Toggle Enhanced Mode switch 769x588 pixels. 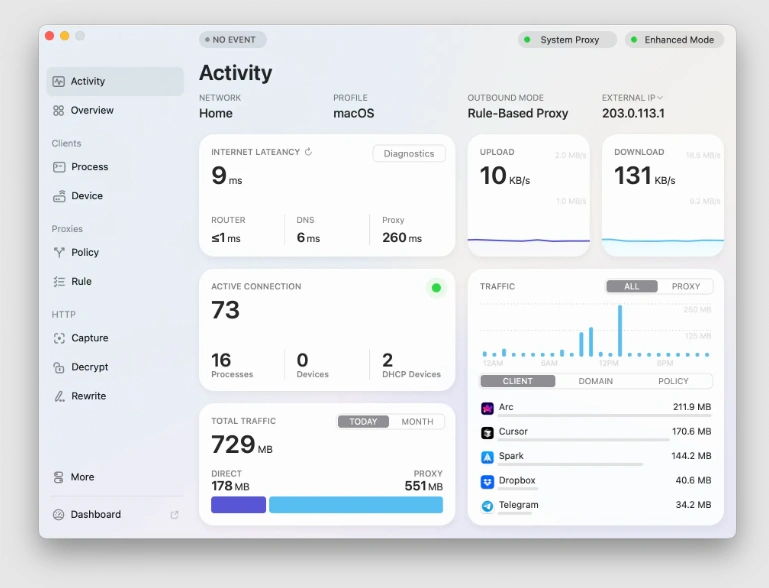(x=674, y=40)
